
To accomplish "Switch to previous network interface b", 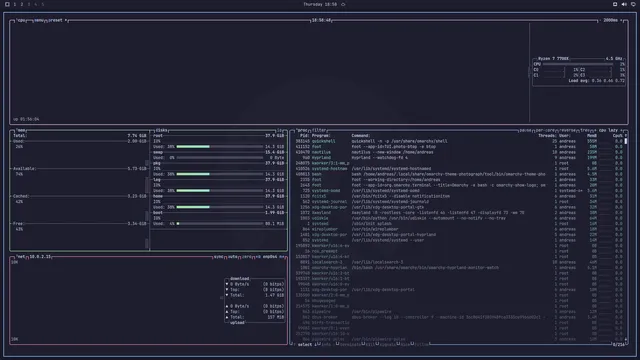I will tap(259, 257).
